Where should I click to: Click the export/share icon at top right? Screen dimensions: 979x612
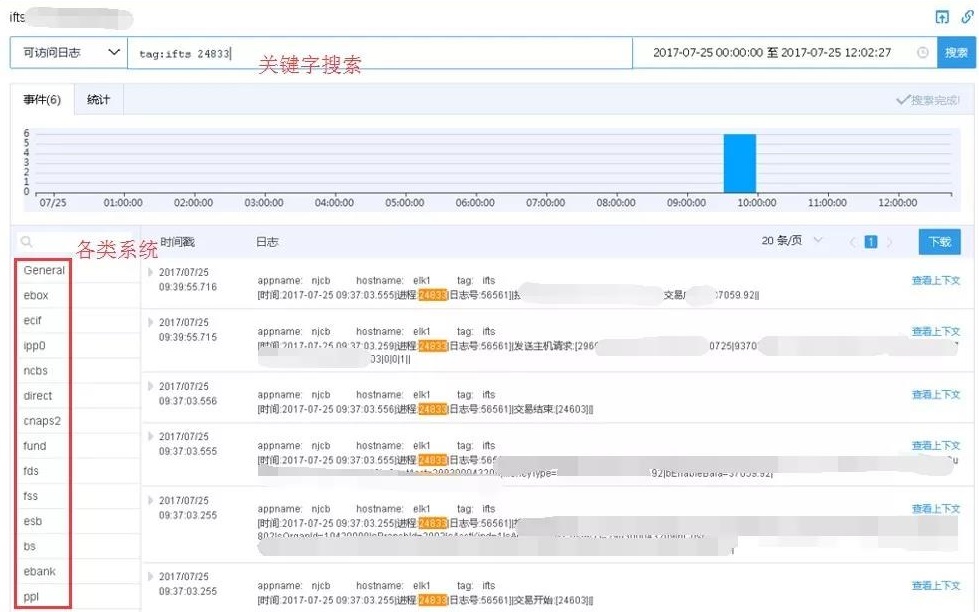pos(941,17)
